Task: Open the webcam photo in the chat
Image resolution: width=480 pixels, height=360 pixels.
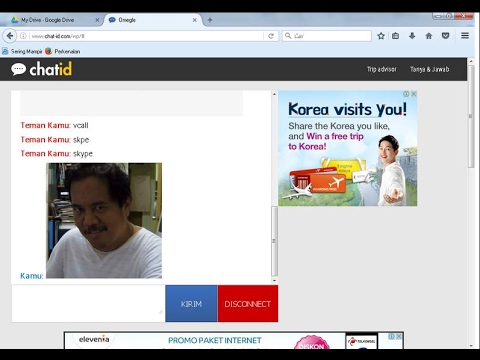Action: pos(104,220)
